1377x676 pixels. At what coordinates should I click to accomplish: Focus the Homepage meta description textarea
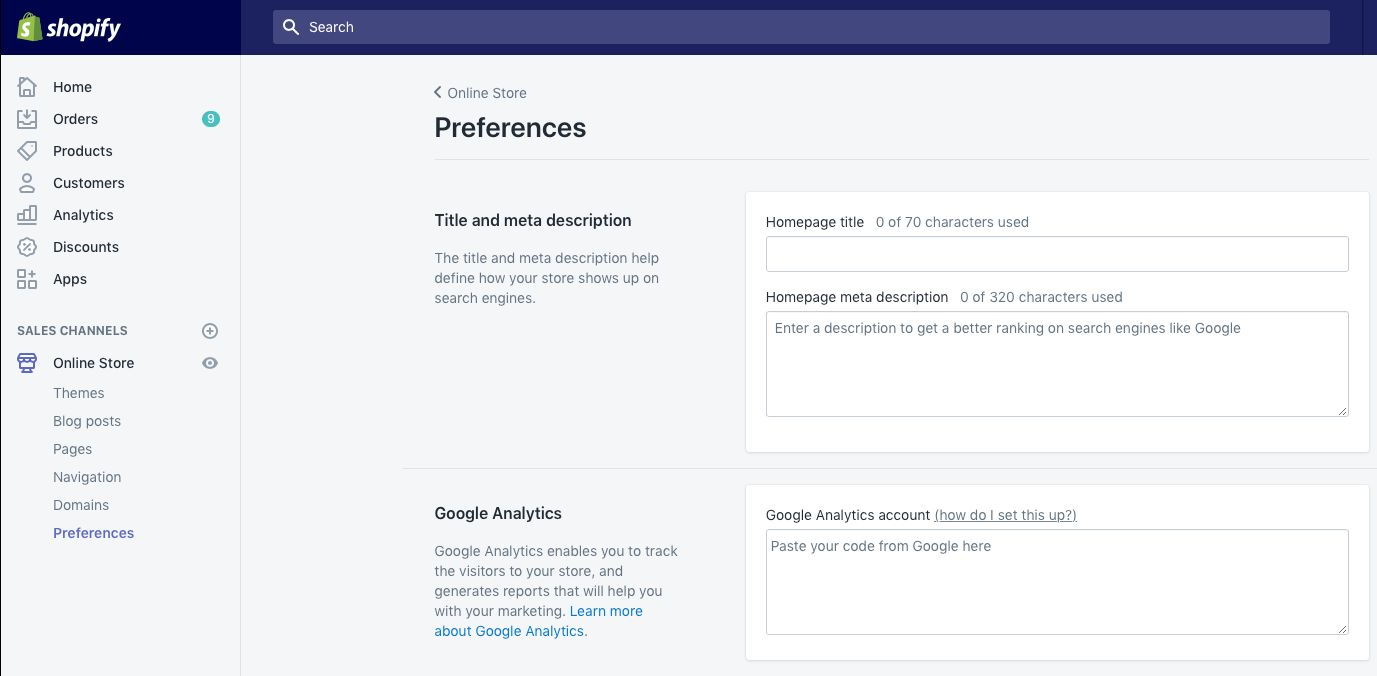[1056, 364]
